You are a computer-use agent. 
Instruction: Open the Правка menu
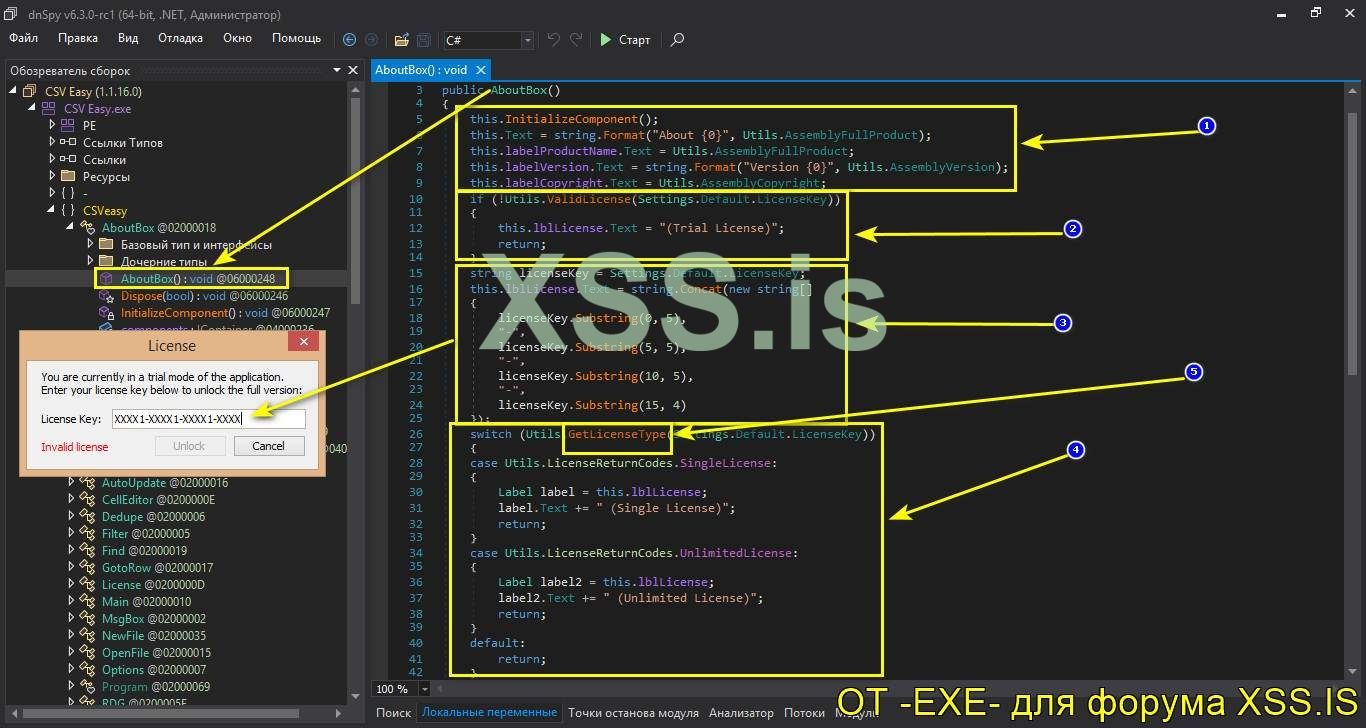(78, 38)
